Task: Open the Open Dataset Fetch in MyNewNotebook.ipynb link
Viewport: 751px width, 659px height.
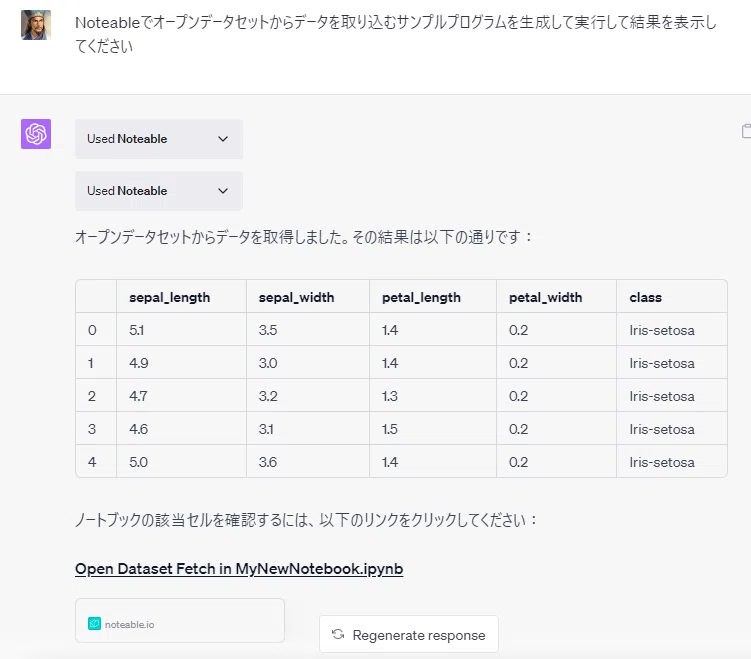Action: 239,569
